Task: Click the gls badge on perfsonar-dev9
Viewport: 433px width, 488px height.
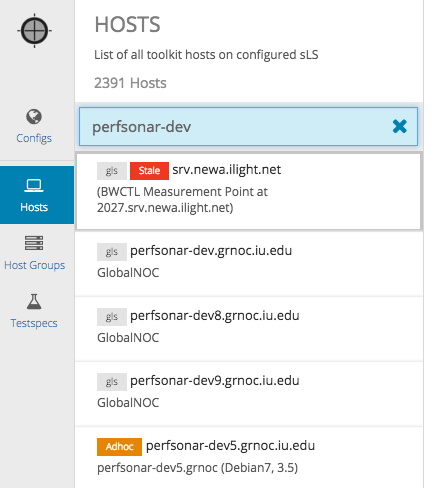Action: [112, 382]
